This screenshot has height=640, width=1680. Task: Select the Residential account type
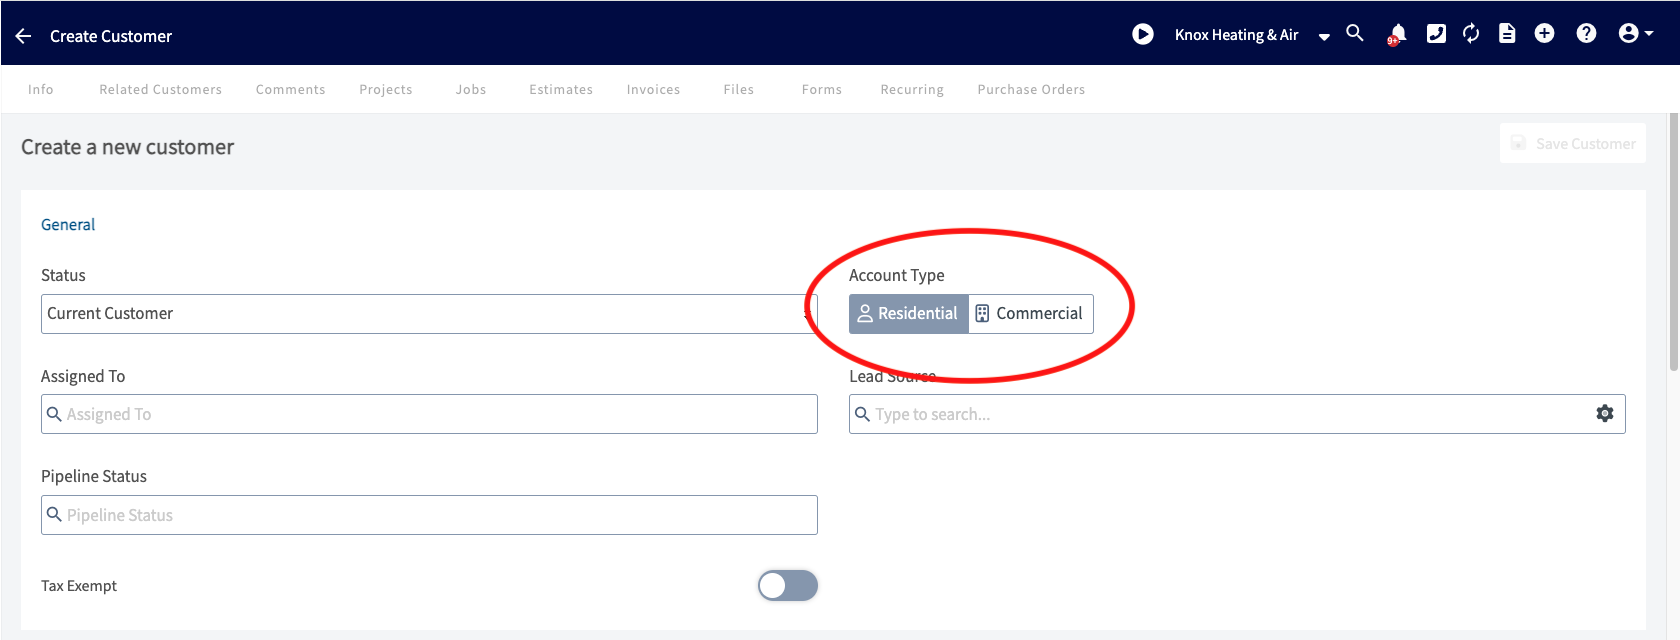(x=909, y=314)
